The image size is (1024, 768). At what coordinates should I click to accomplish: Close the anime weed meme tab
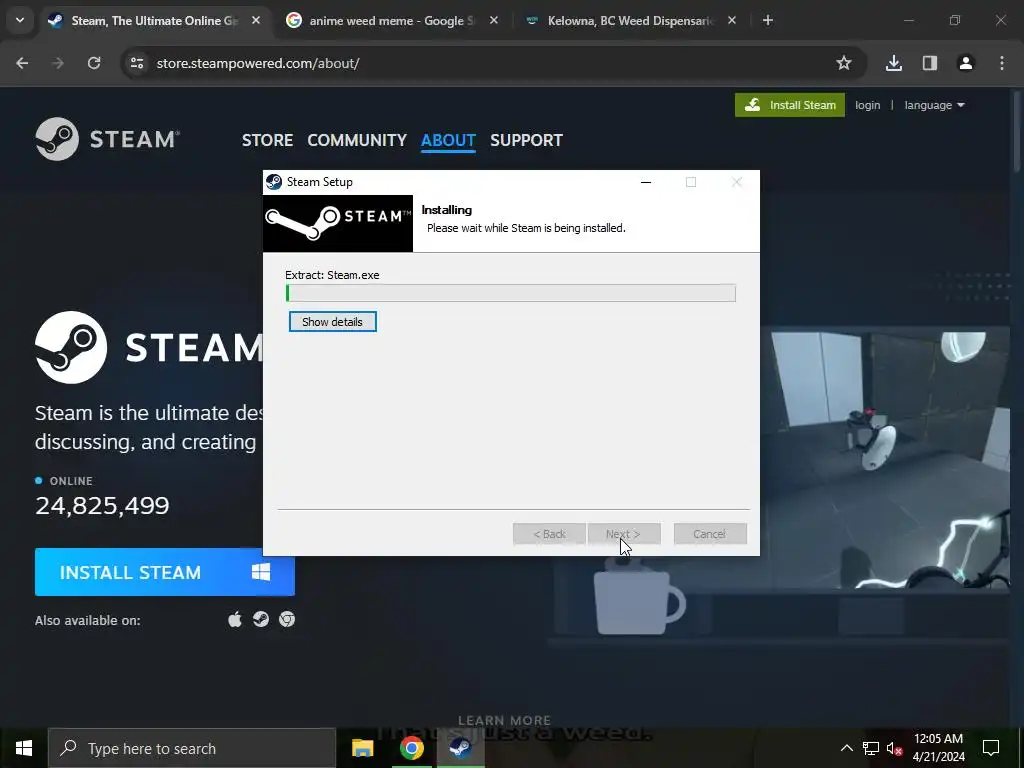494,21
